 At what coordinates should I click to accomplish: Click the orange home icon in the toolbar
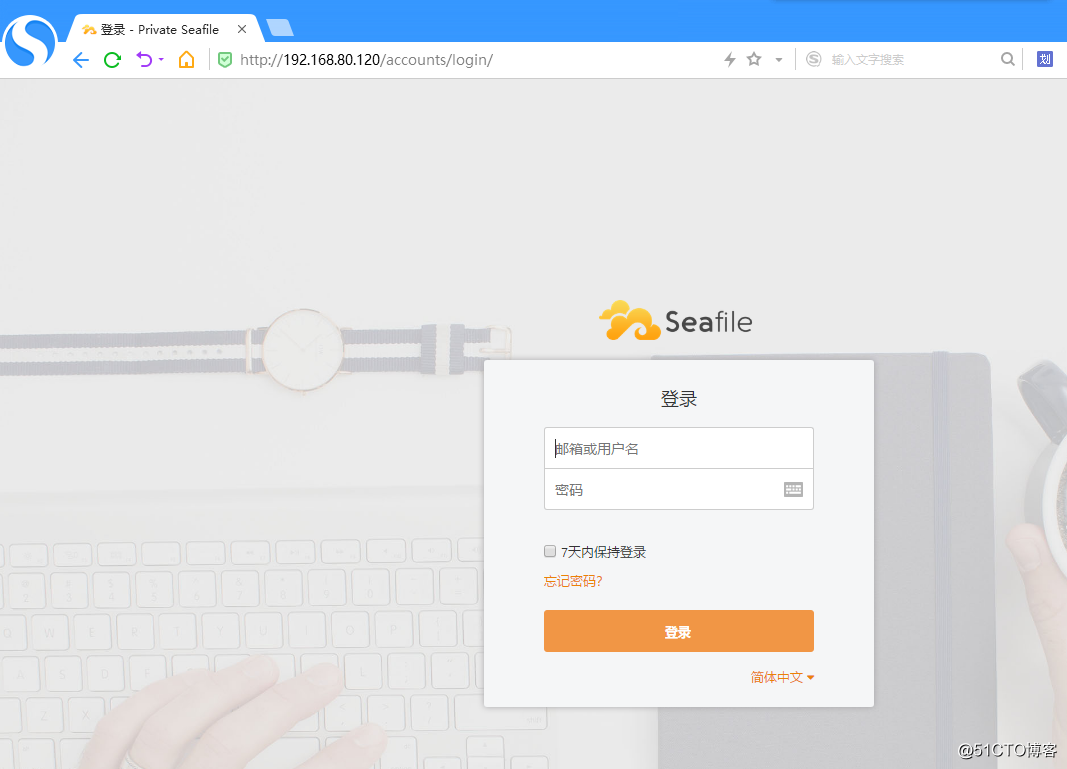point(186,59)
